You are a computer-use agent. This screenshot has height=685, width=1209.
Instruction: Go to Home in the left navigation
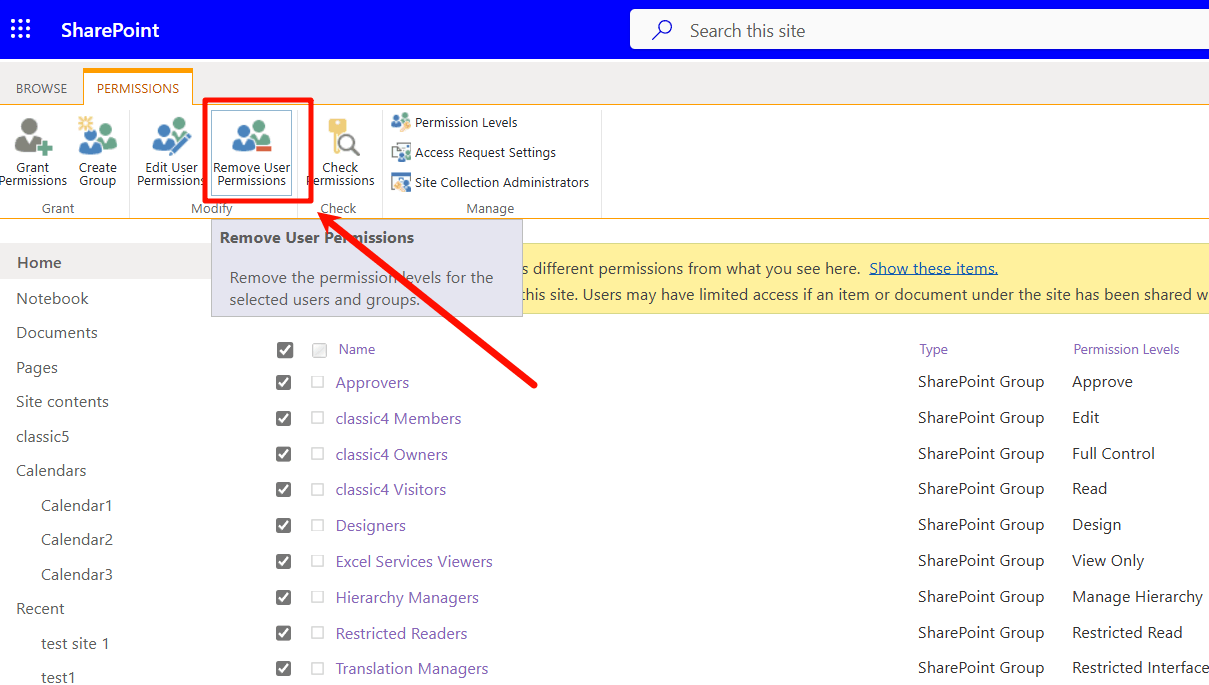(x=39, y=262)
